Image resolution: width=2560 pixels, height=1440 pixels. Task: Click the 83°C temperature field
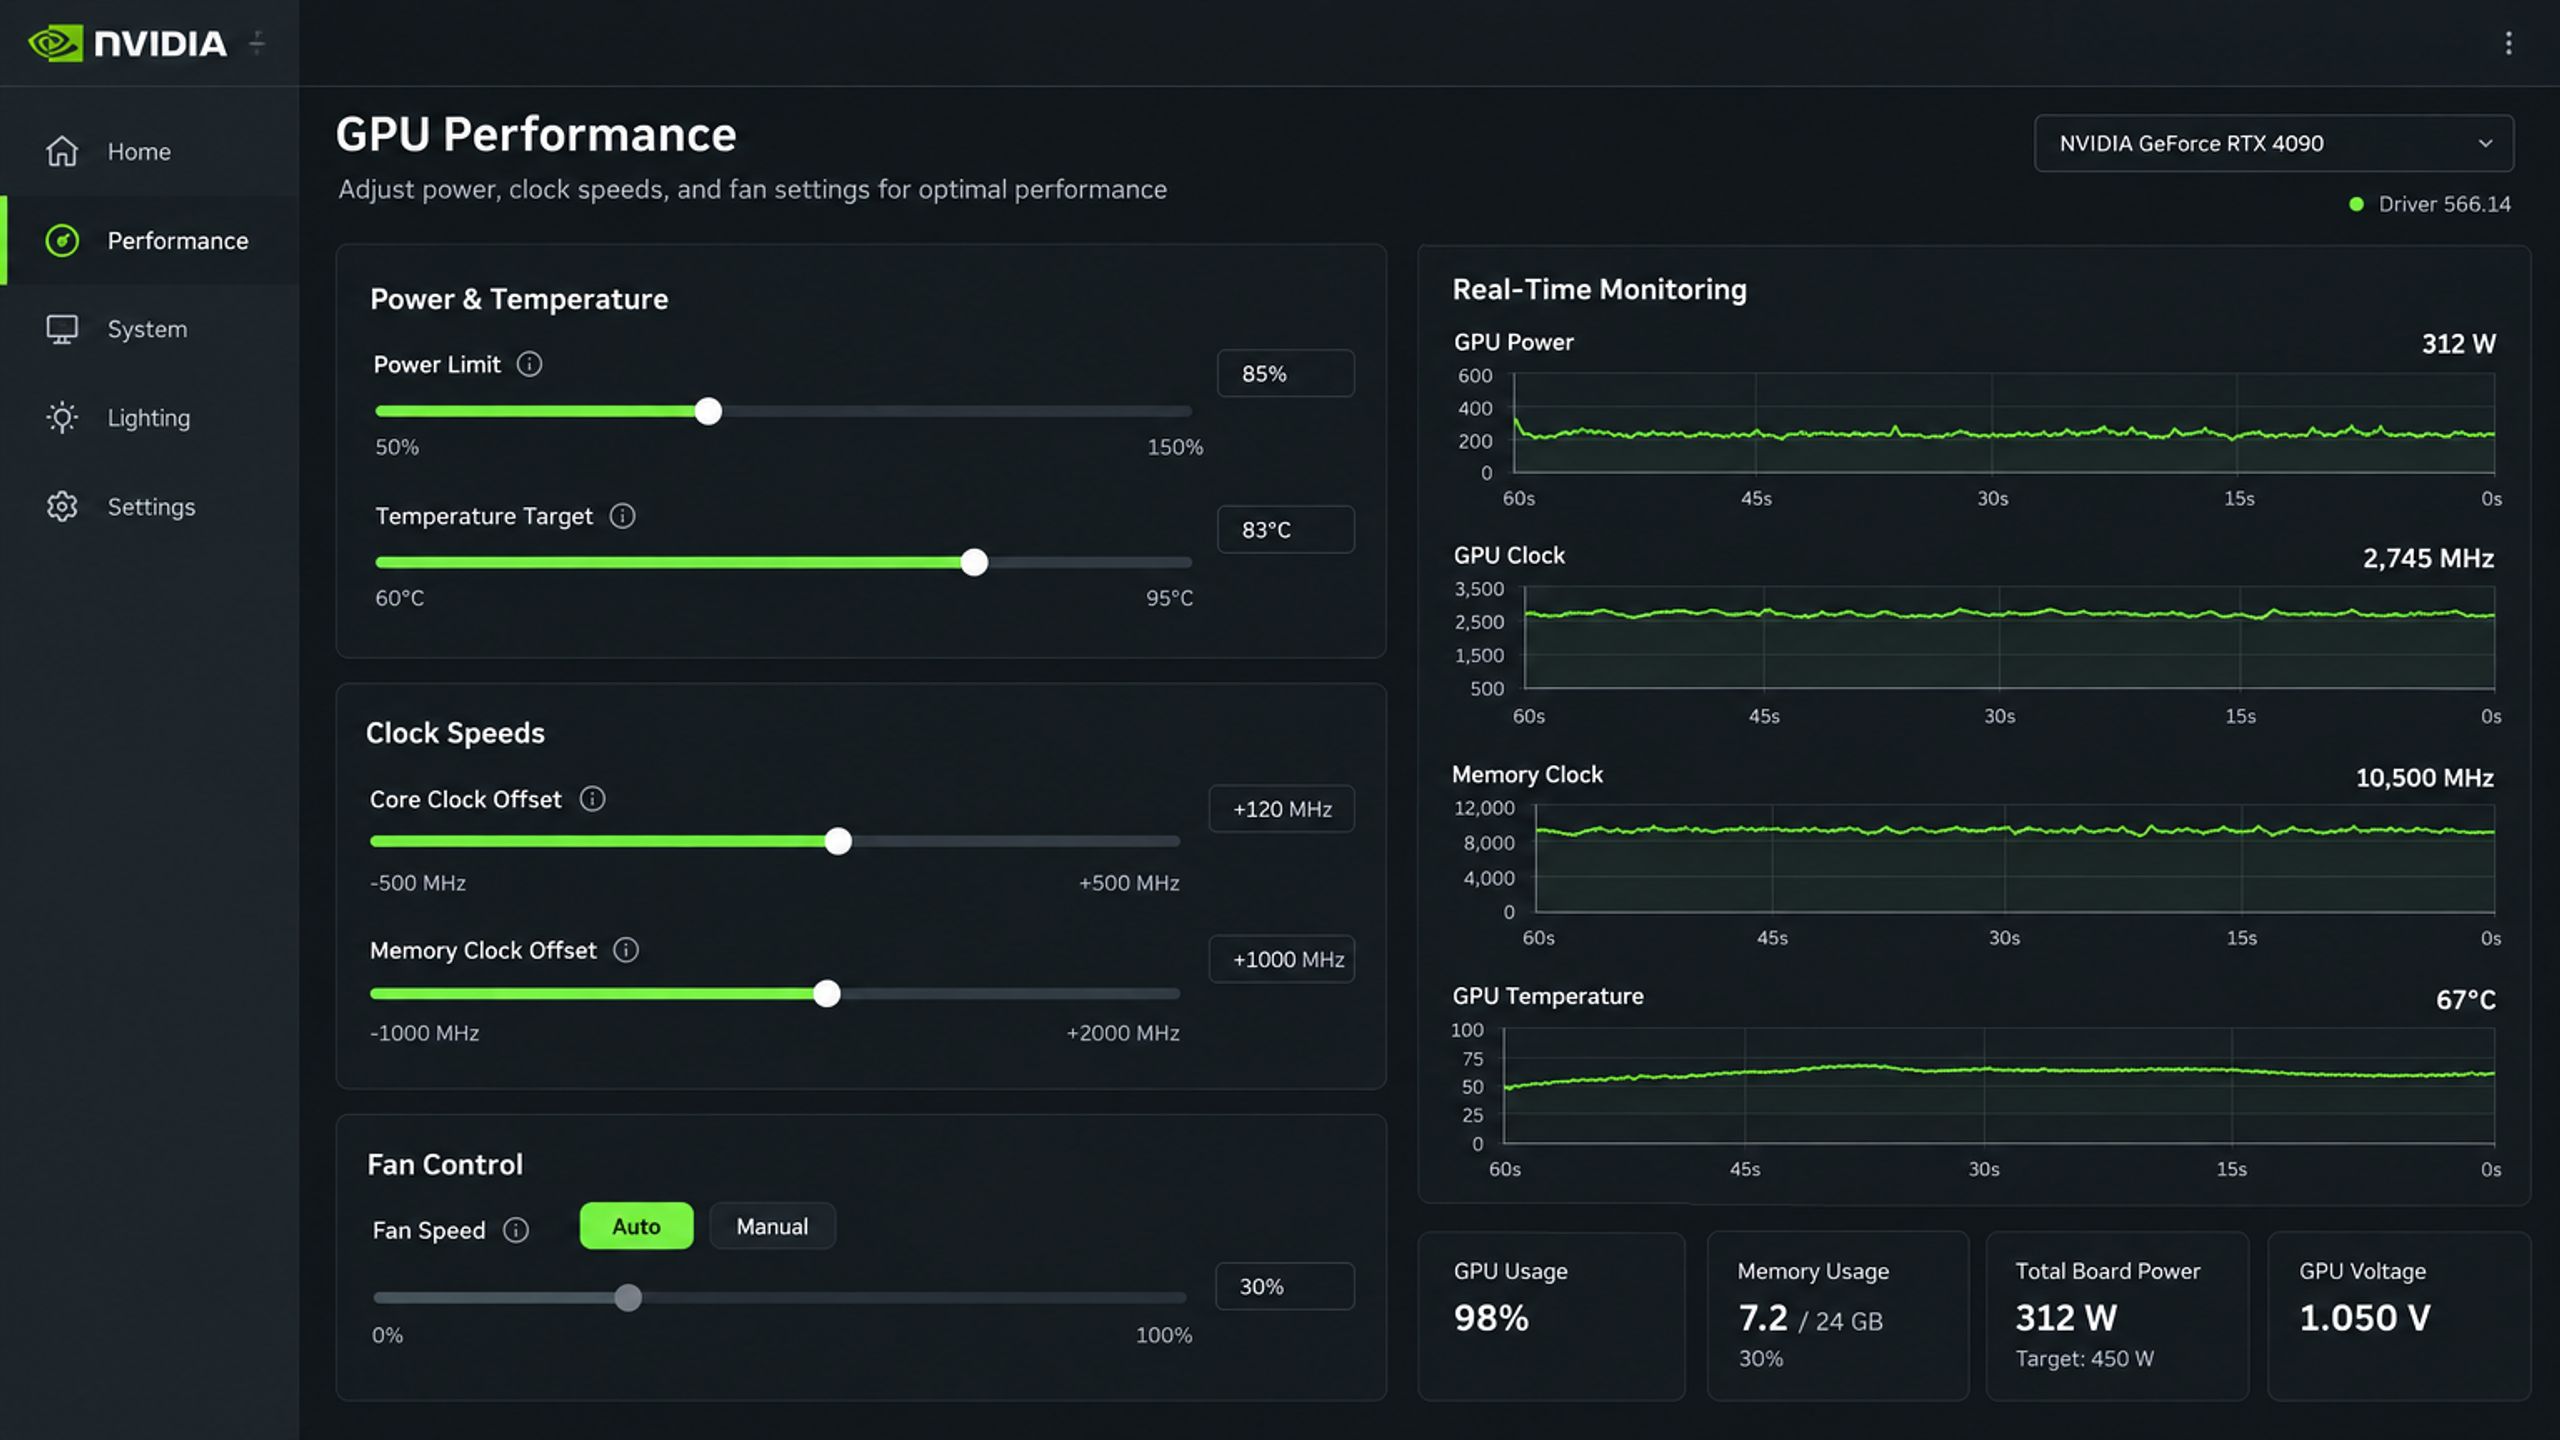(1285, 529)
